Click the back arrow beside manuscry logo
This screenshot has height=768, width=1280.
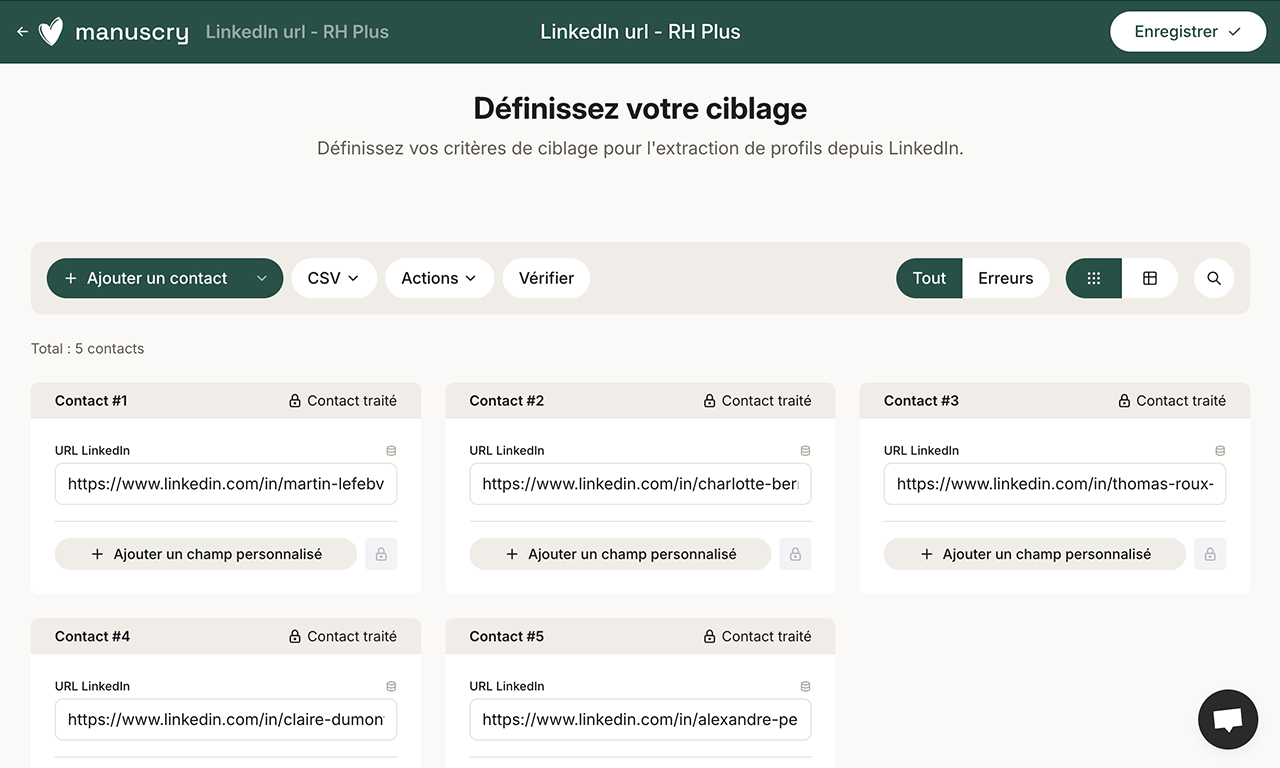pyautogui.click(x=21, y=31)
